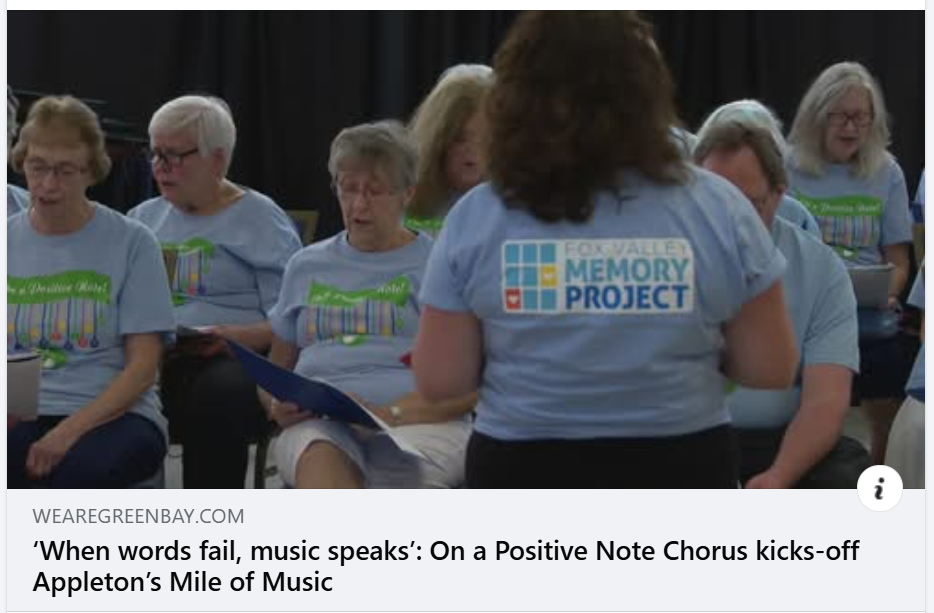Click the word MEMORY on the shirt
The image size is (934, 613).
tap(625, 270)
